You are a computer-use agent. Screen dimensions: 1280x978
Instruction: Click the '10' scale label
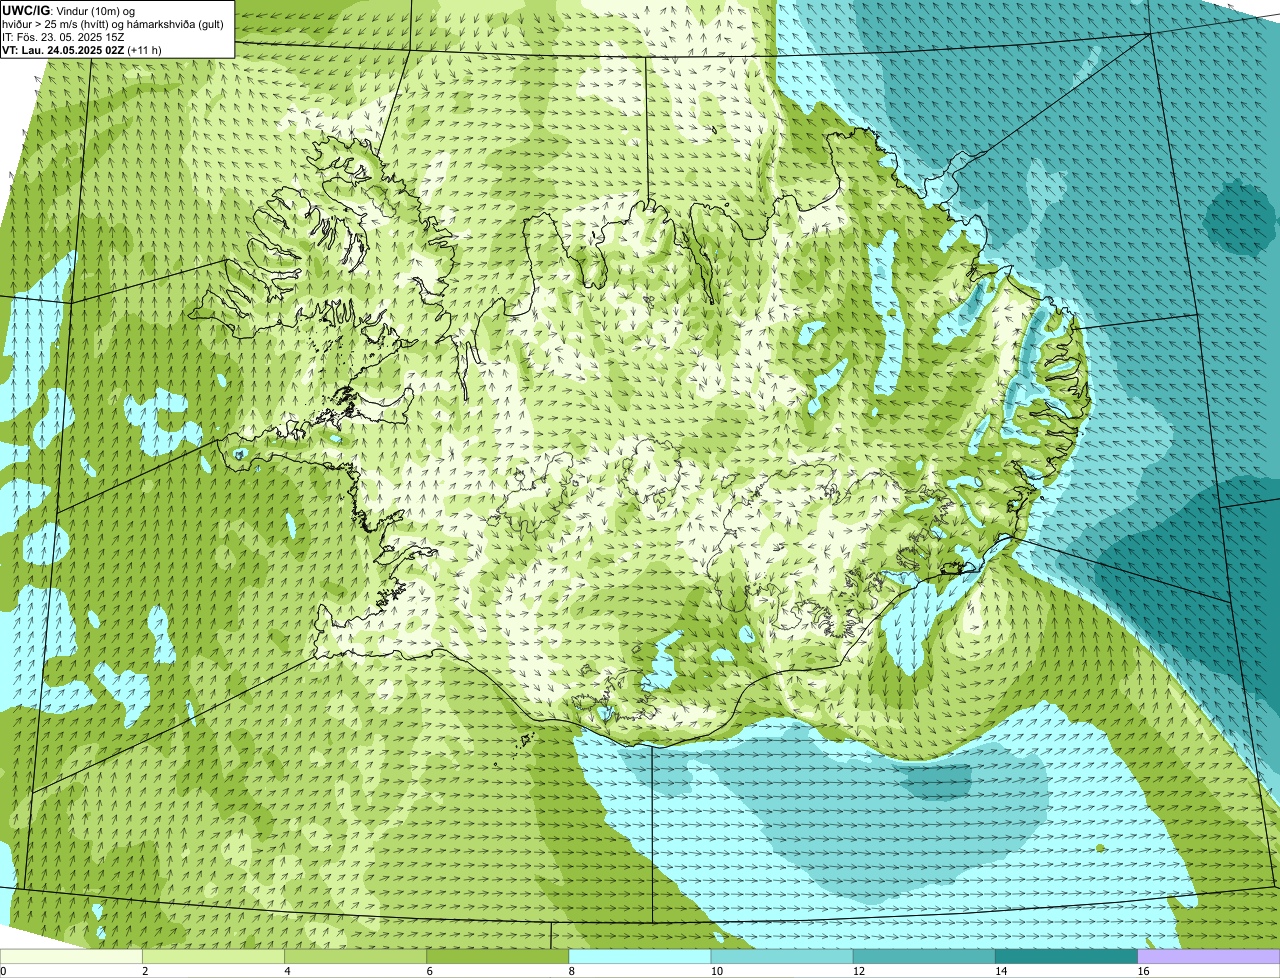pyautogui.click(x=717, y=971)
